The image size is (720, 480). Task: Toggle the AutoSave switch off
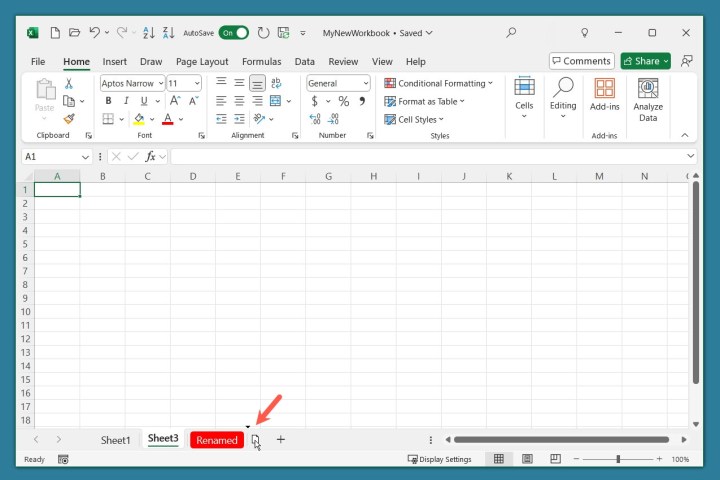click(x=233, y=33)
